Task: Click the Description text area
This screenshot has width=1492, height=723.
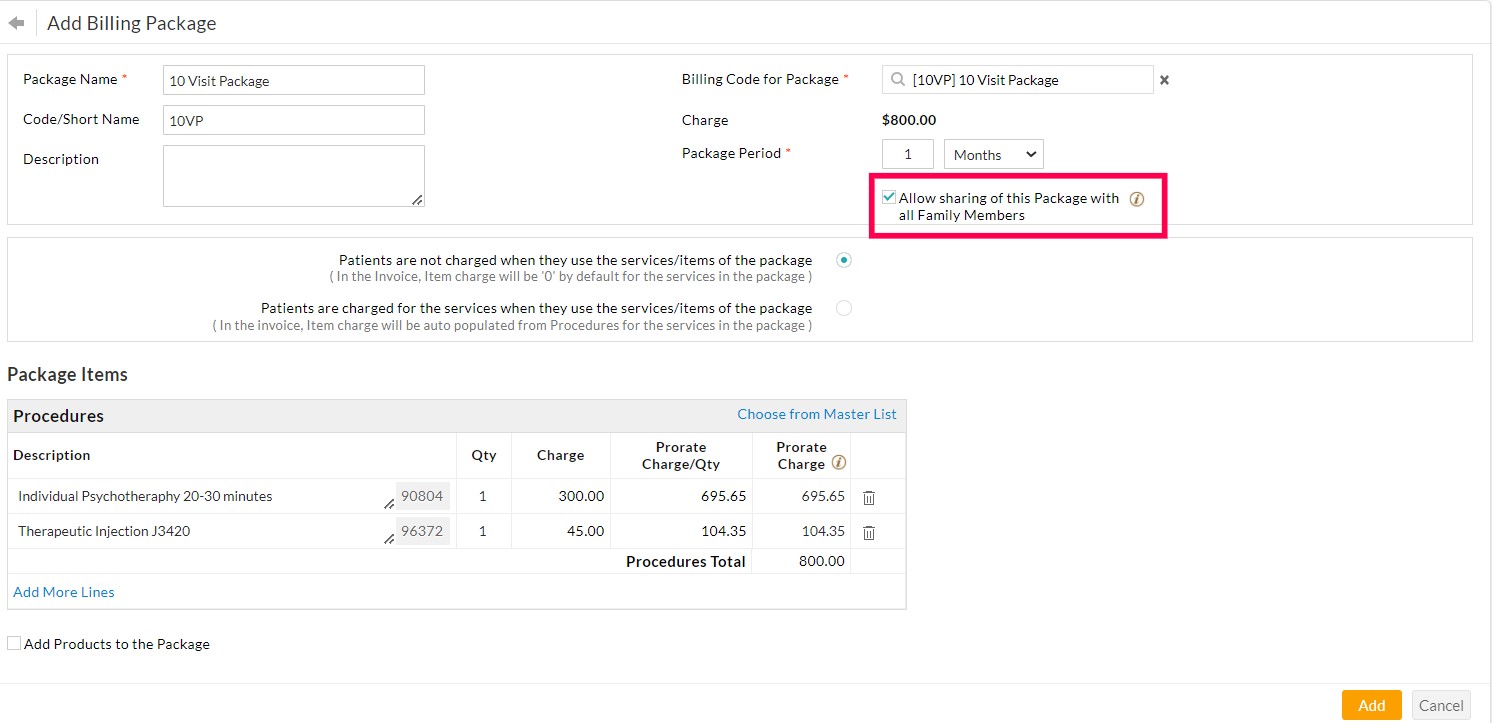Action: 293,176
